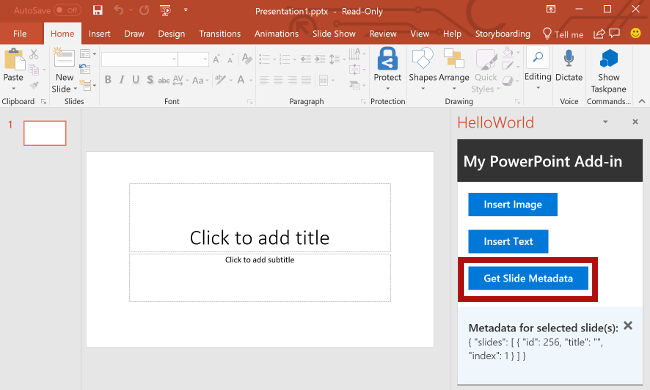Toggle Italic formatting
The image size is (650, 390).
tap(121, 80)
